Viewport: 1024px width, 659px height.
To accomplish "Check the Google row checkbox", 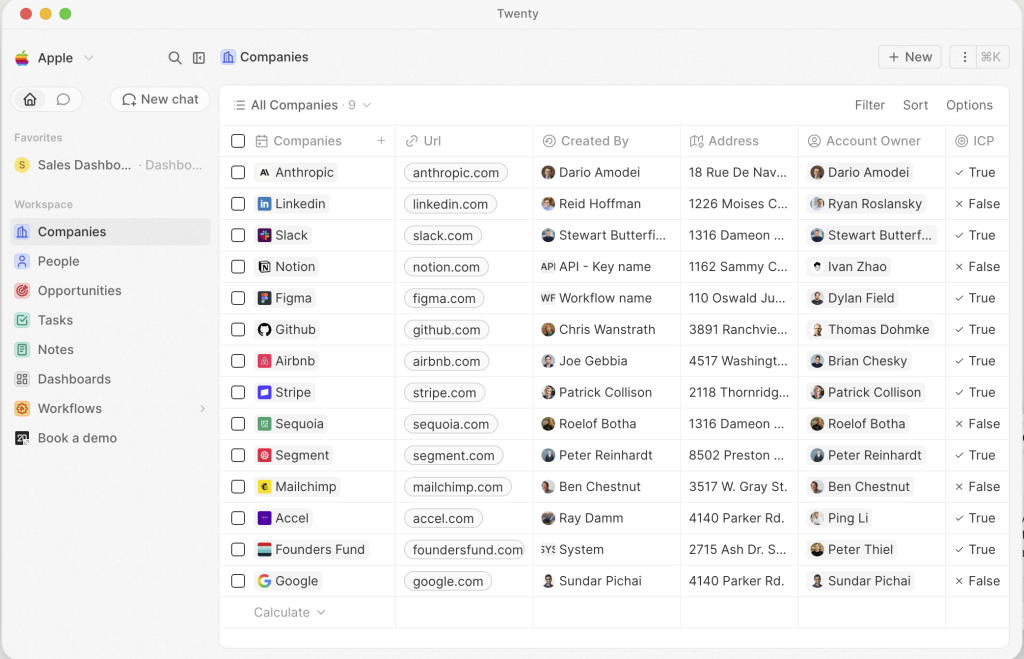I will pos(238,581).
